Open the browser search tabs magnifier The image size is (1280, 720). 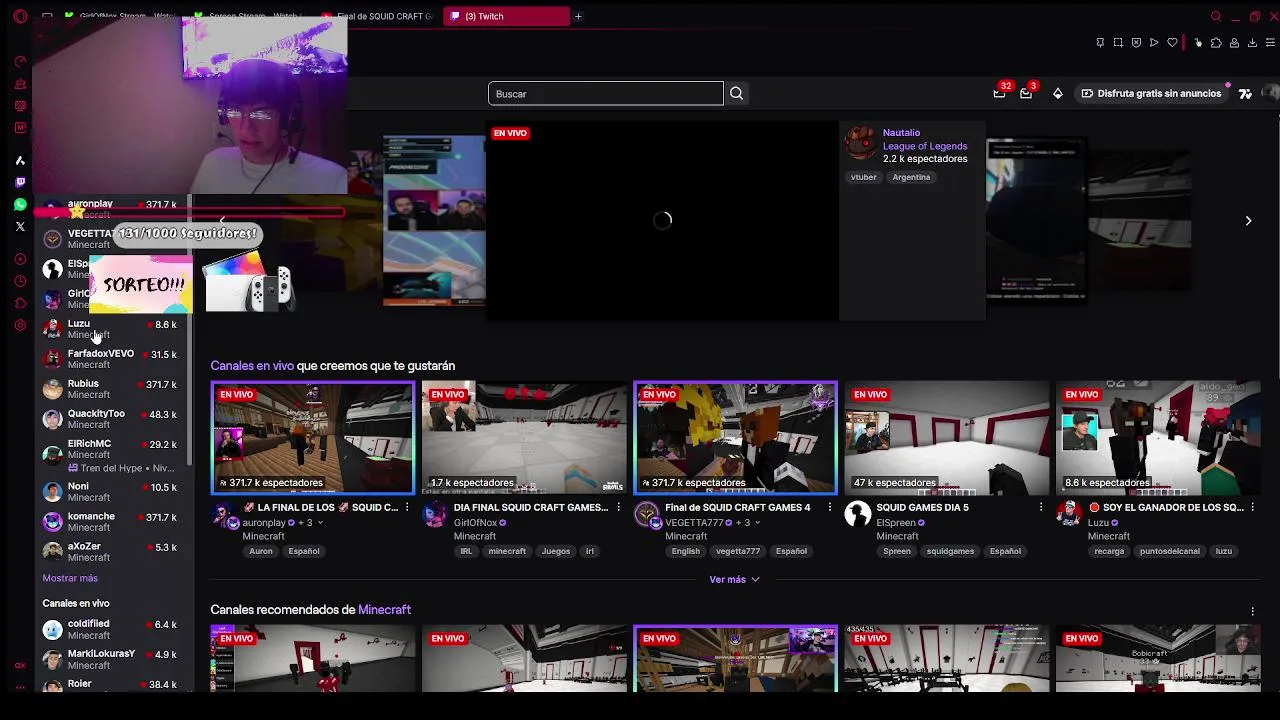(1216, 16)
